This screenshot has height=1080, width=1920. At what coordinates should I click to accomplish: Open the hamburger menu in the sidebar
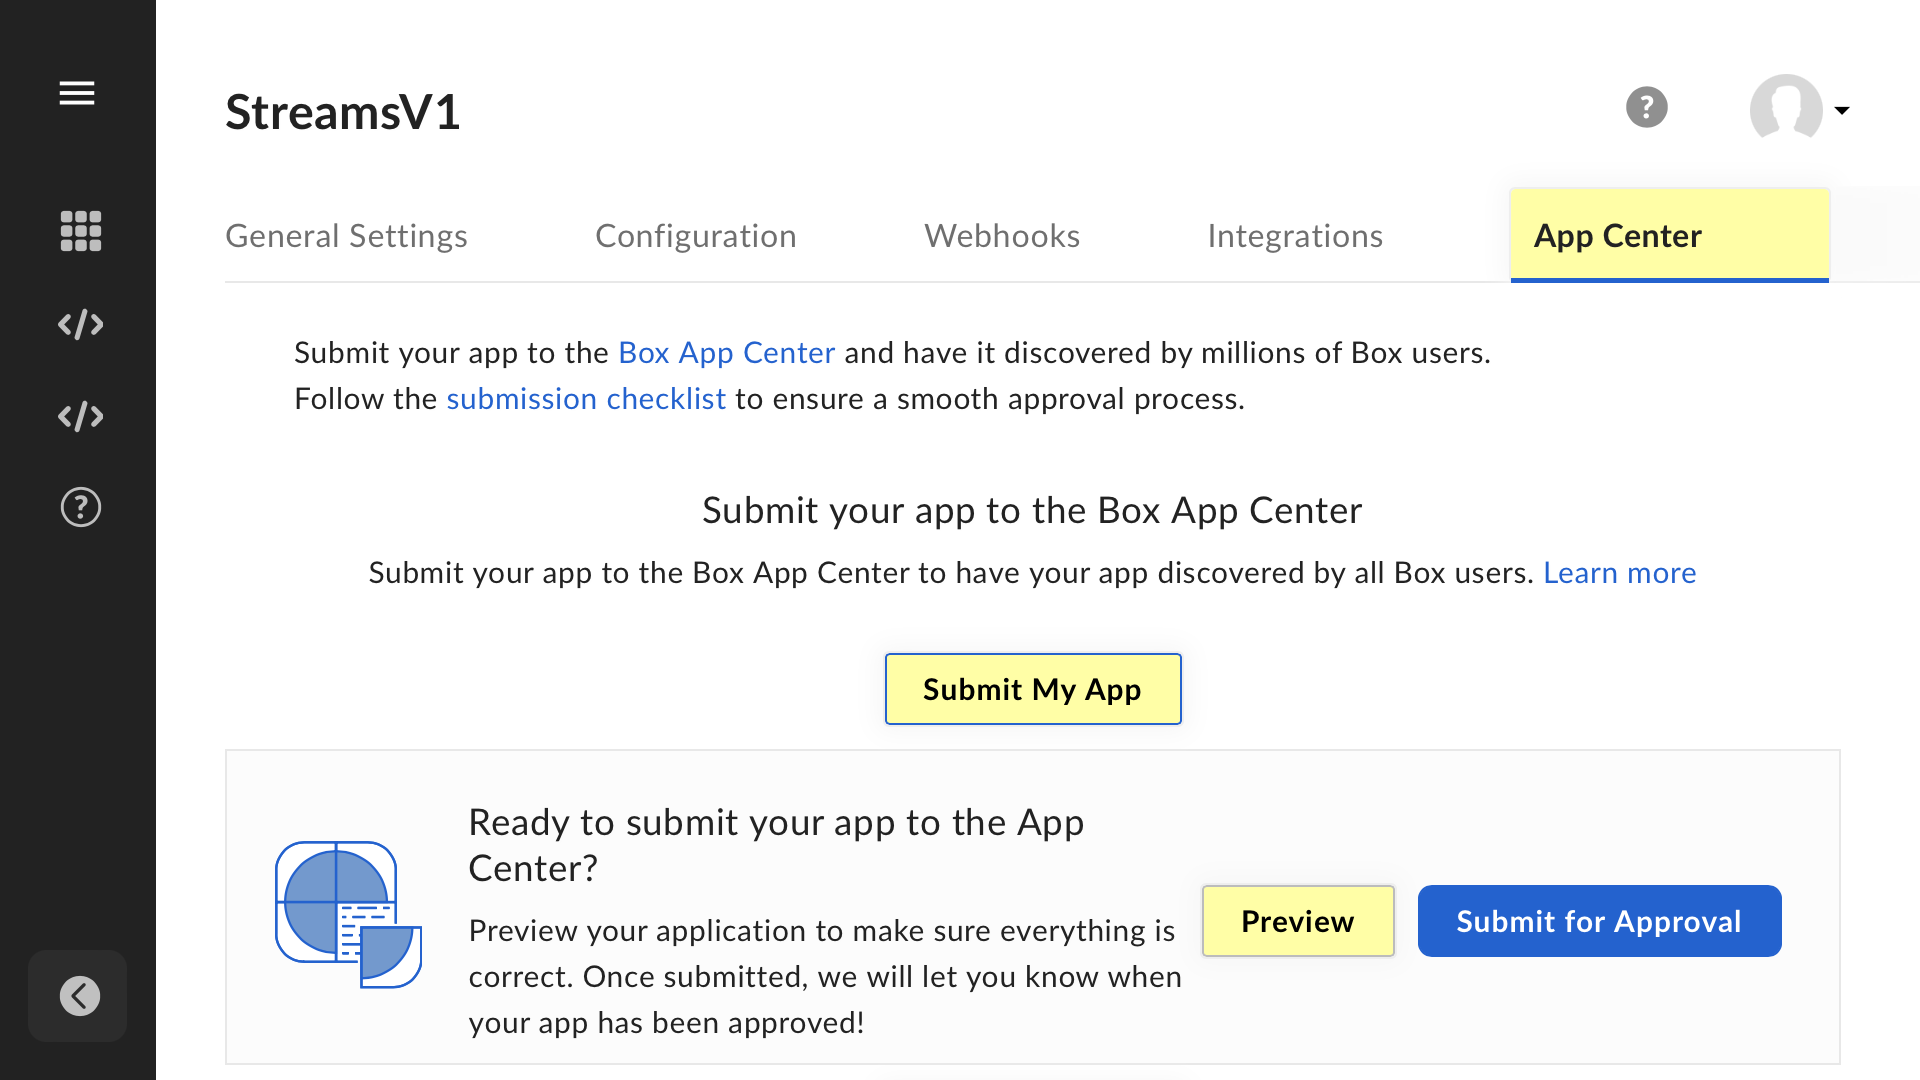(x=77, y=93)
